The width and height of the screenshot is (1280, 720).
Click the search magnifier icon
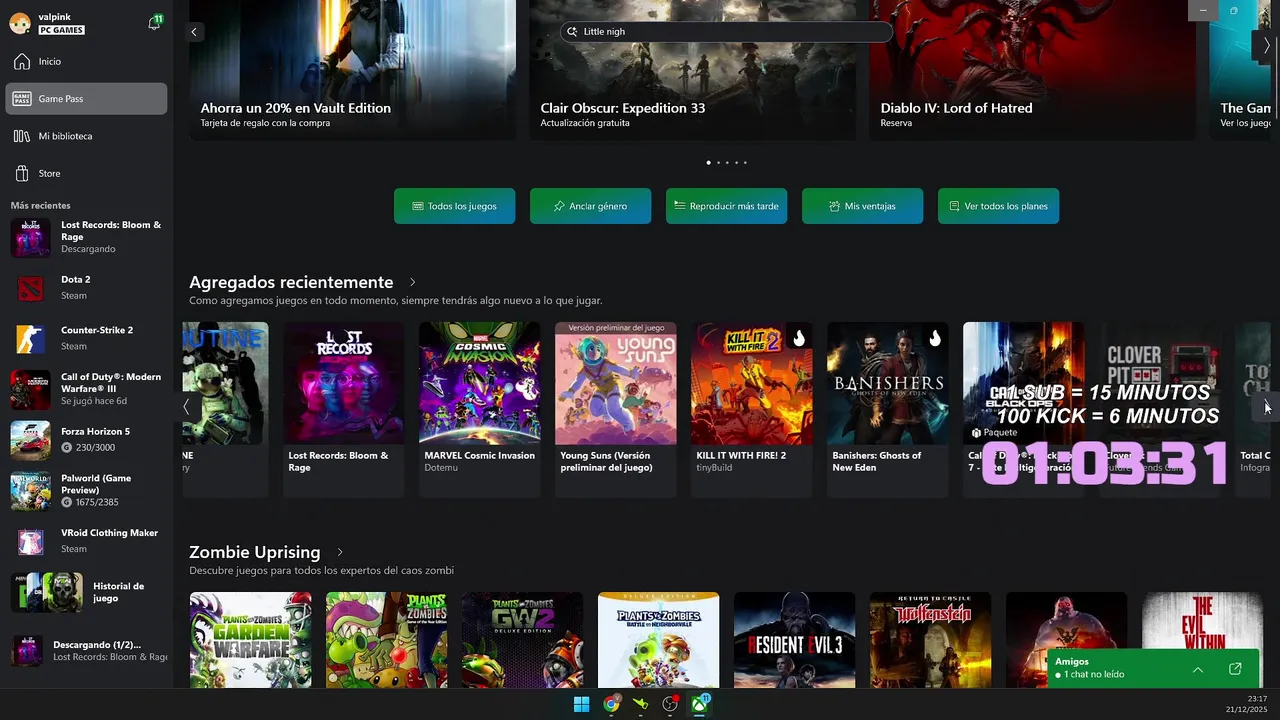572,32
